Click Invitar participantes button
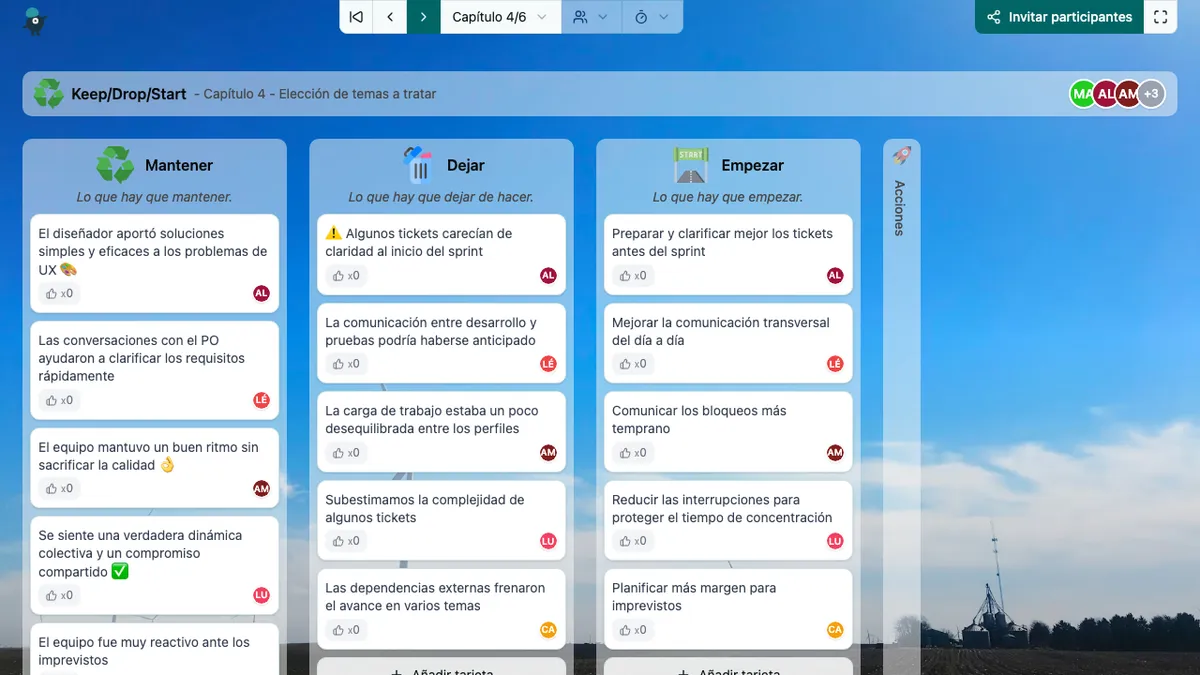1200x675 pixels. coord(1059,17)
